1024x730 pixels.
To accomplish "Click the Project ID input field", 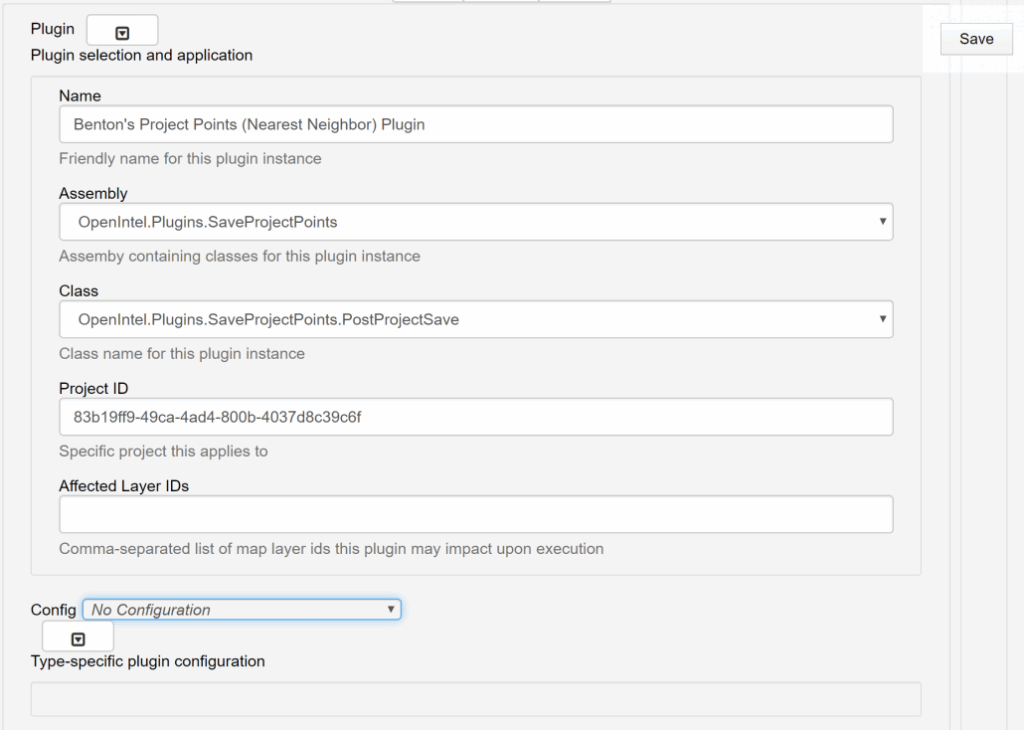I will [x=475, y=417].
